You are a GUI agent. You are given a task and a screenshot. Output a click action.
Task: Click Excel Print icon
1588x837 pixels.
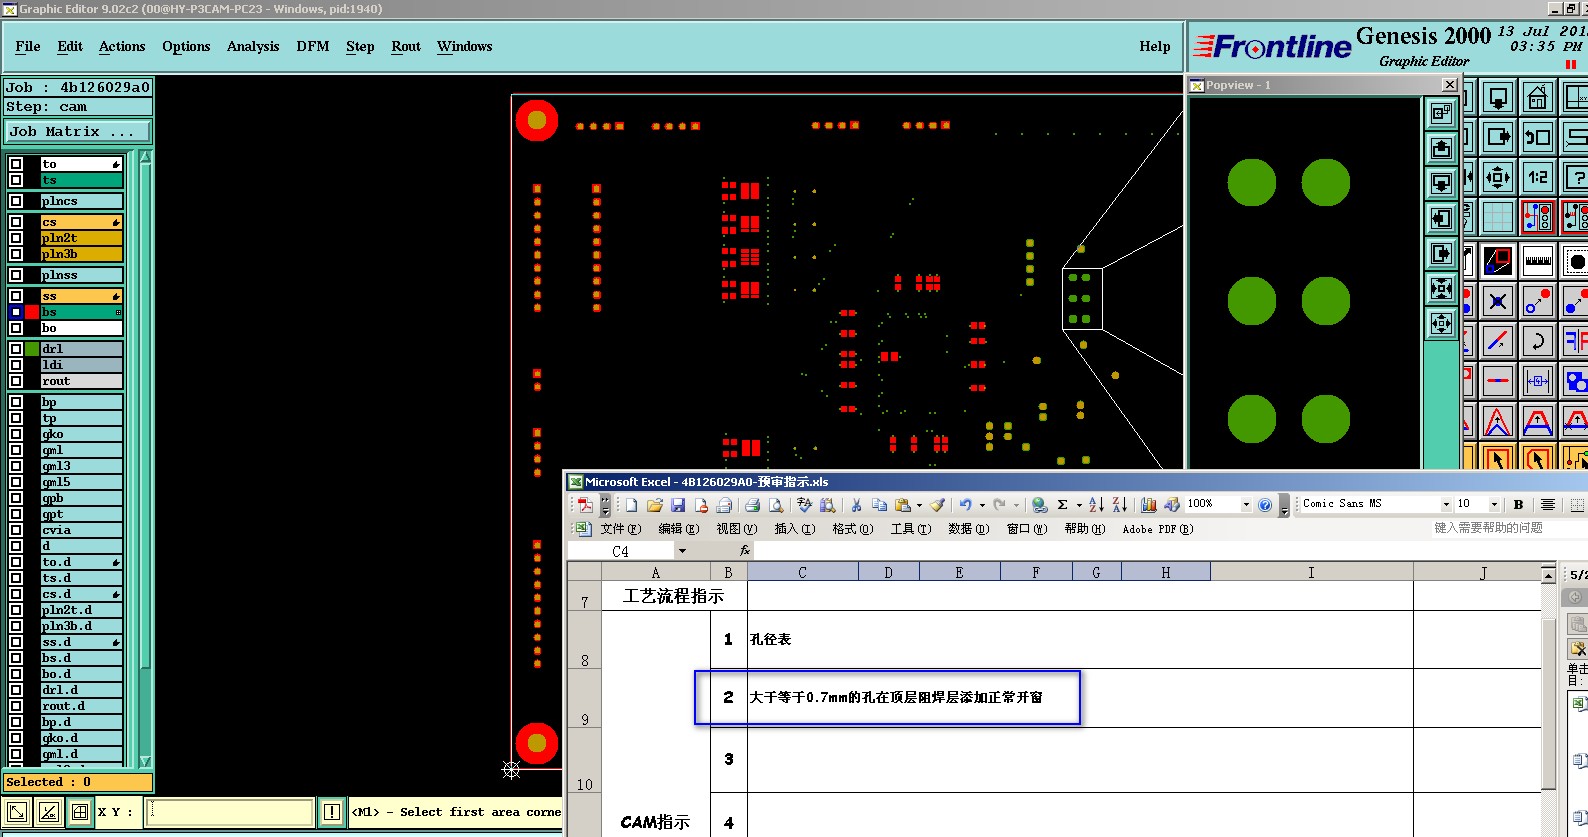coord(752,505)
